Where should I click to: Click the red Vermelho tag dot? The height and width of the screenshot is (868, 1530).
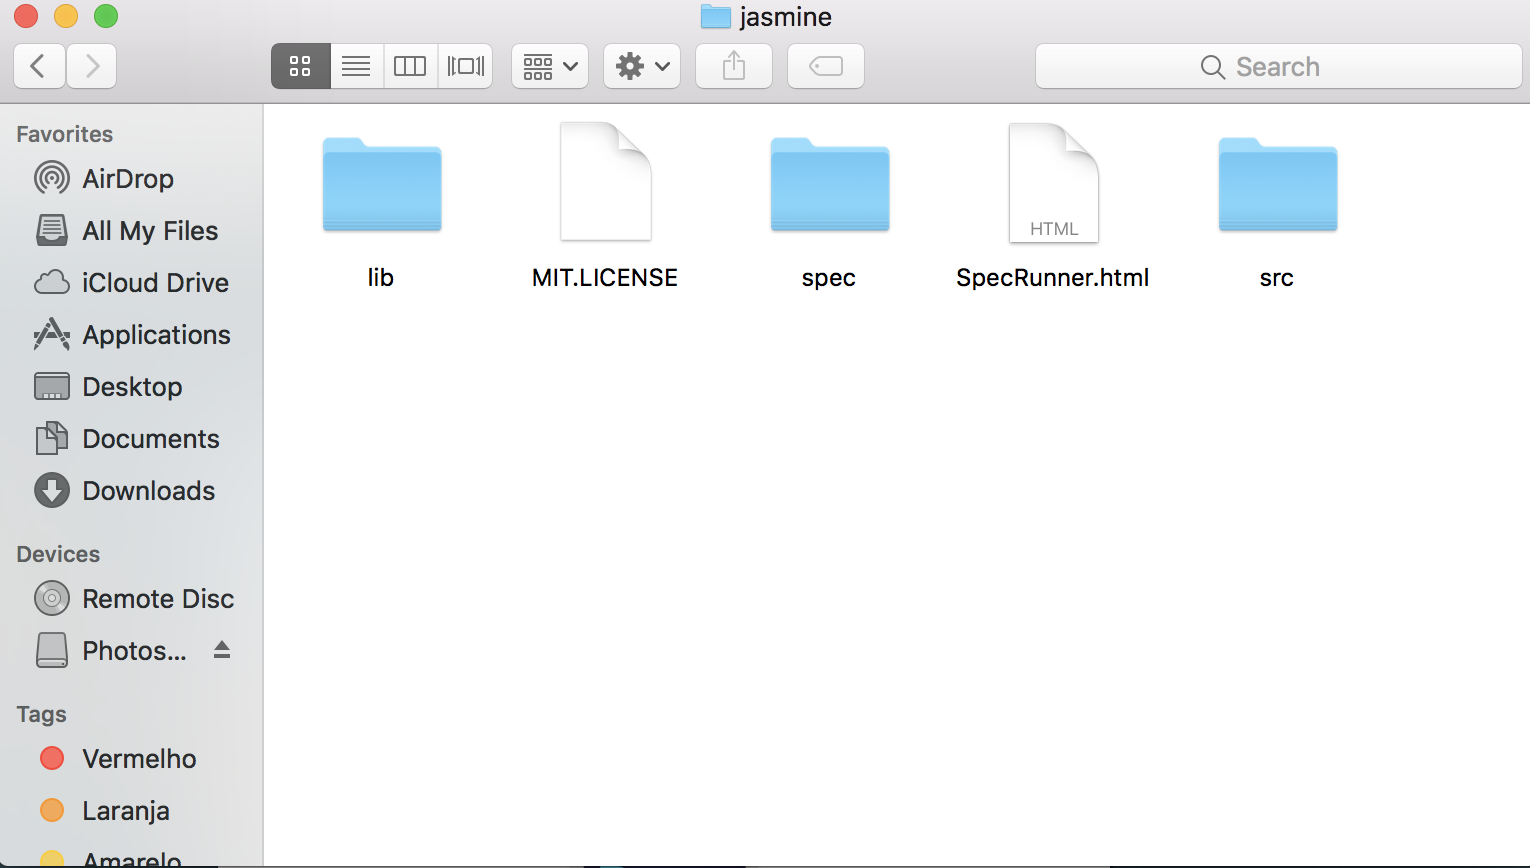[52, 758]
